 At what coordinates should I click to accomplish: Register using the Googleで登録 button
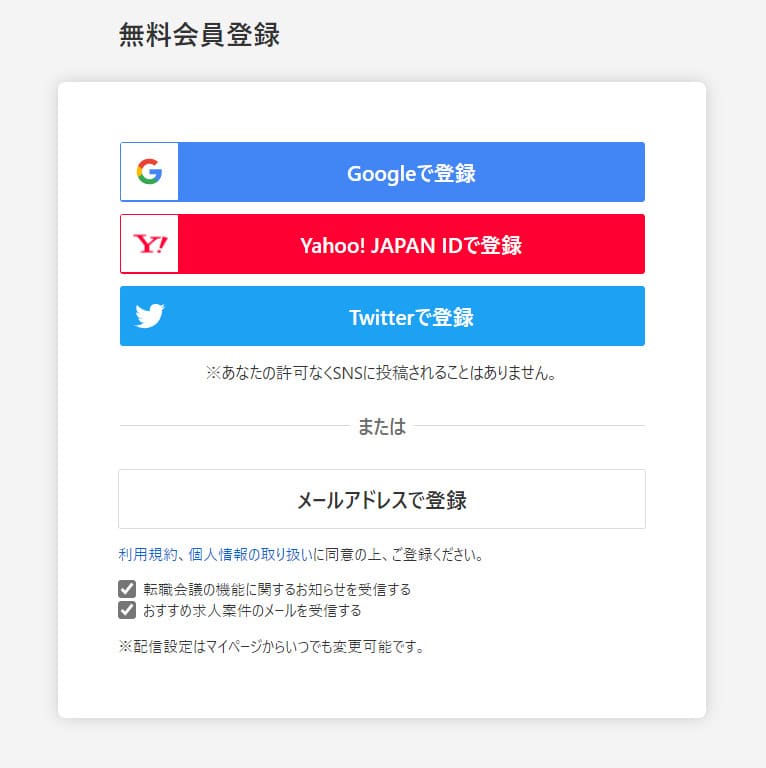382,172
